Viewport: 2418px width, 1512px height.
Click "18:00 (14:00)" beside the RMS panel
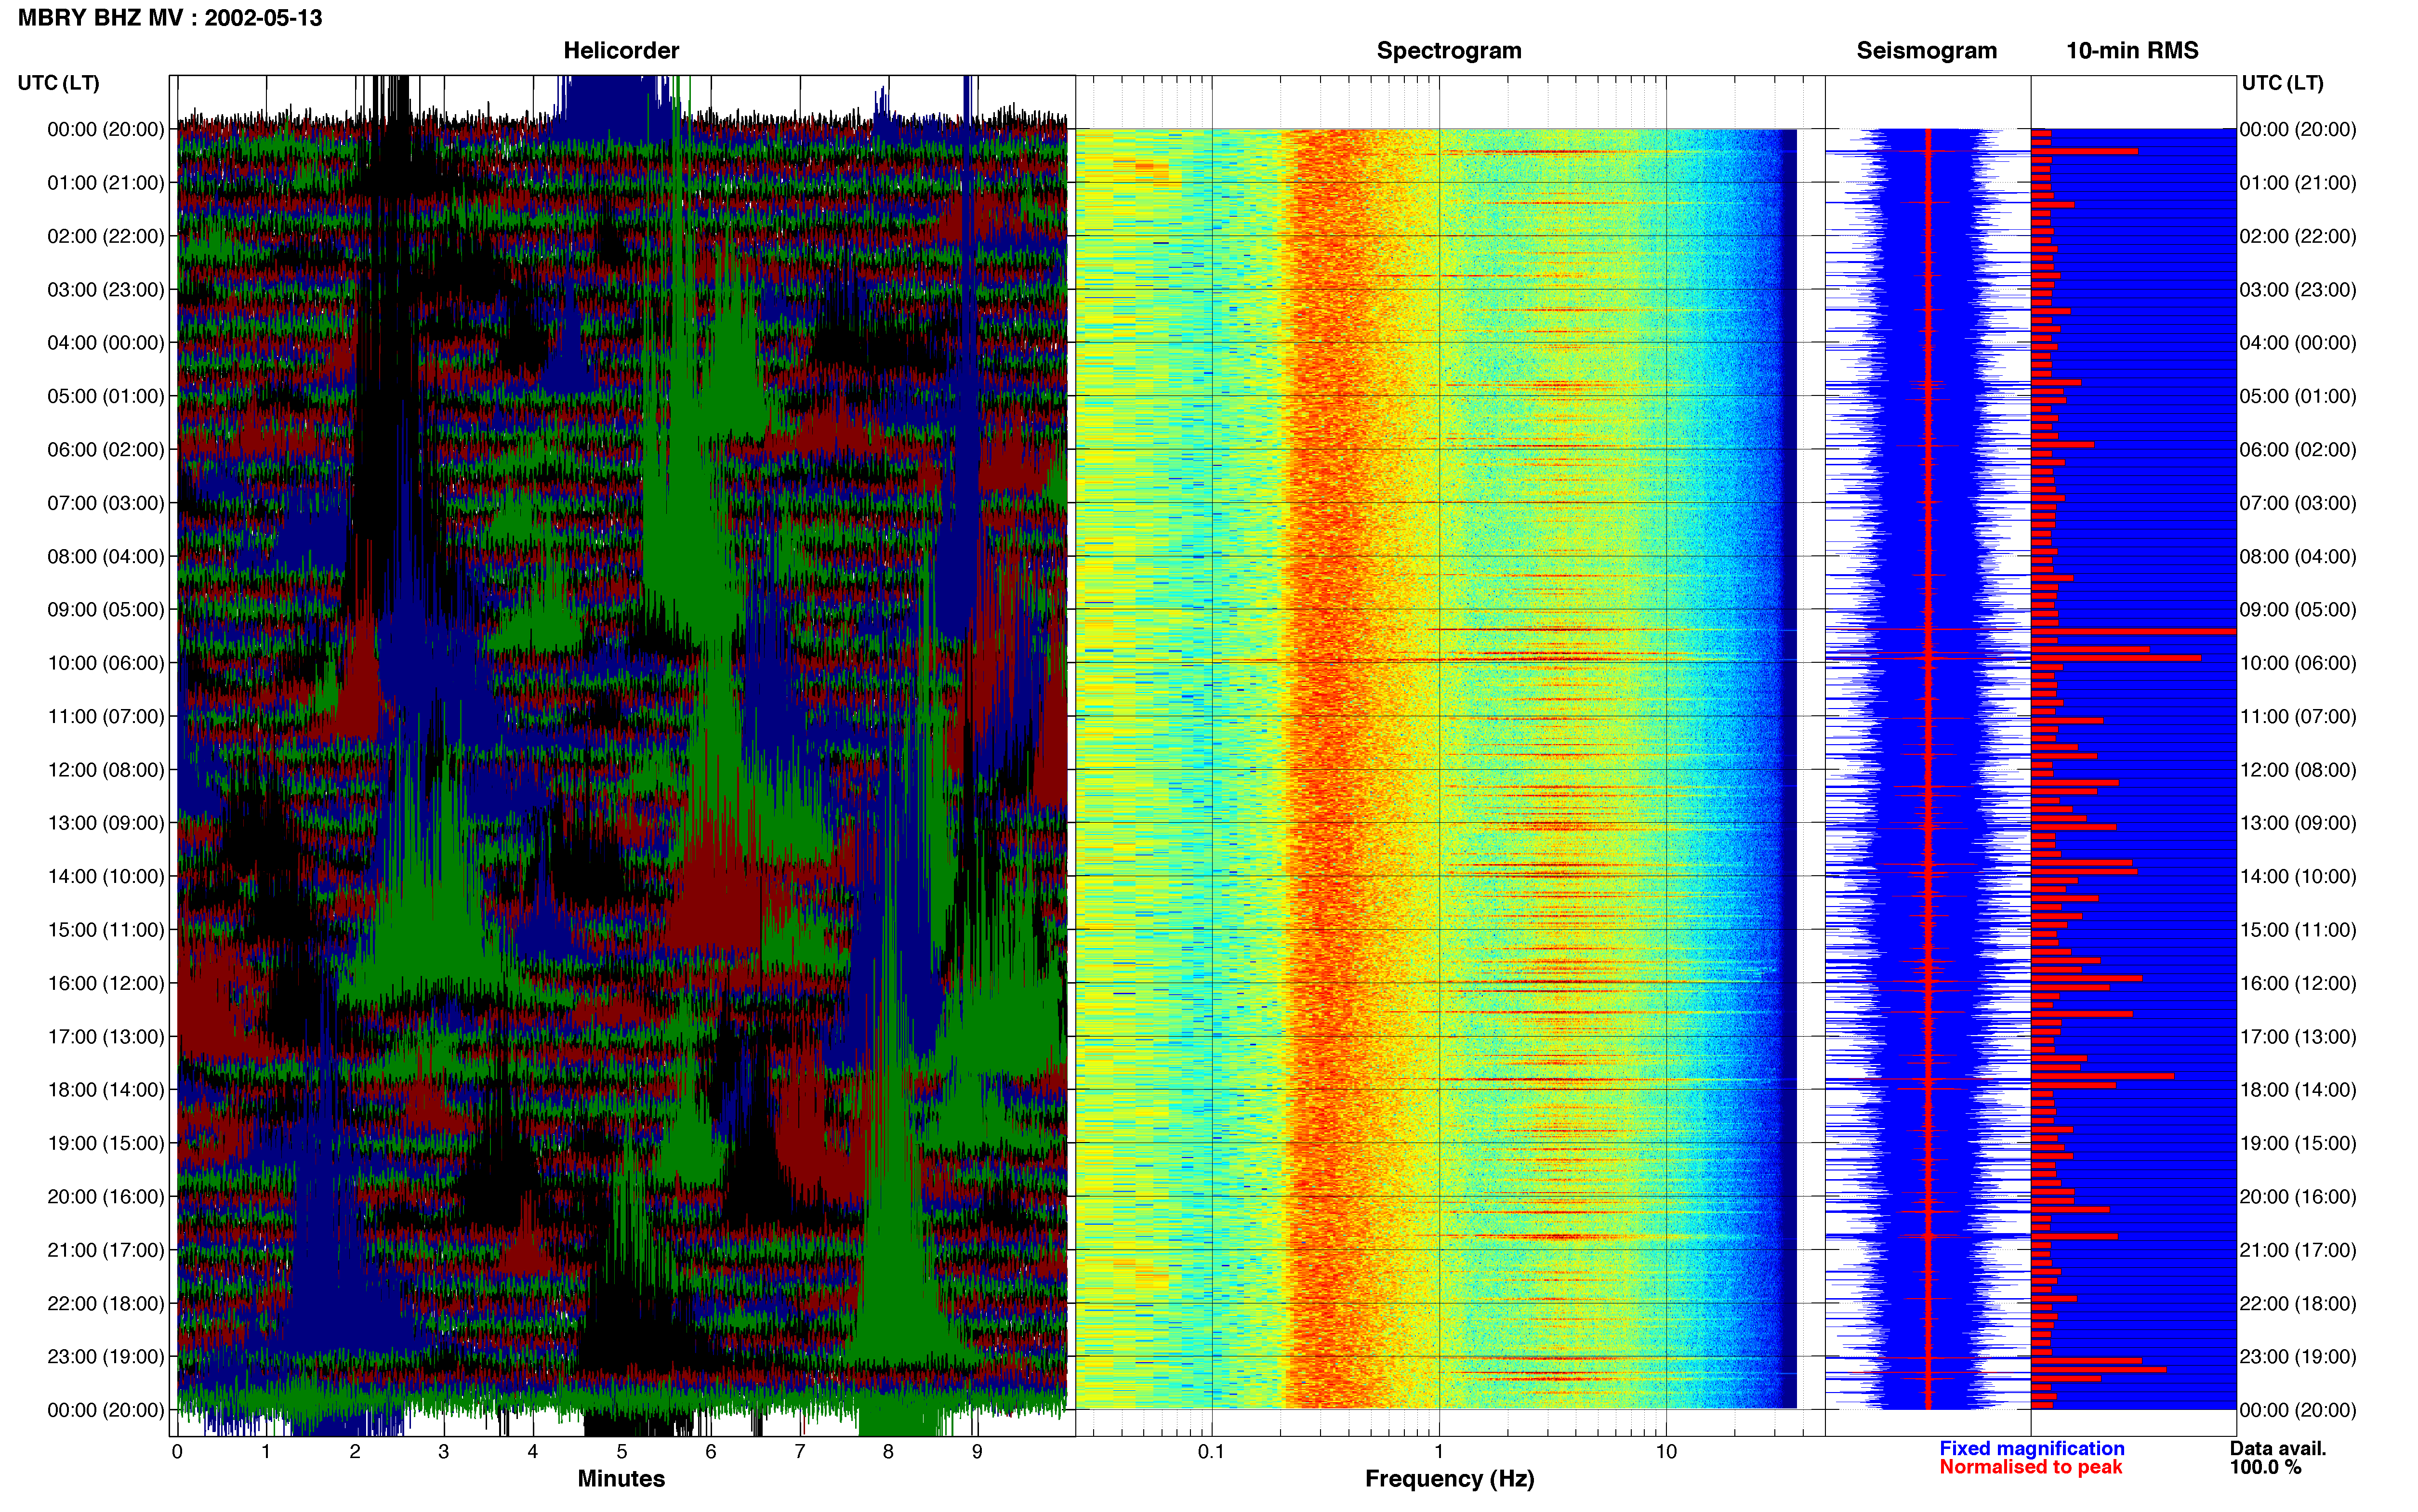click(2298, 1090)
